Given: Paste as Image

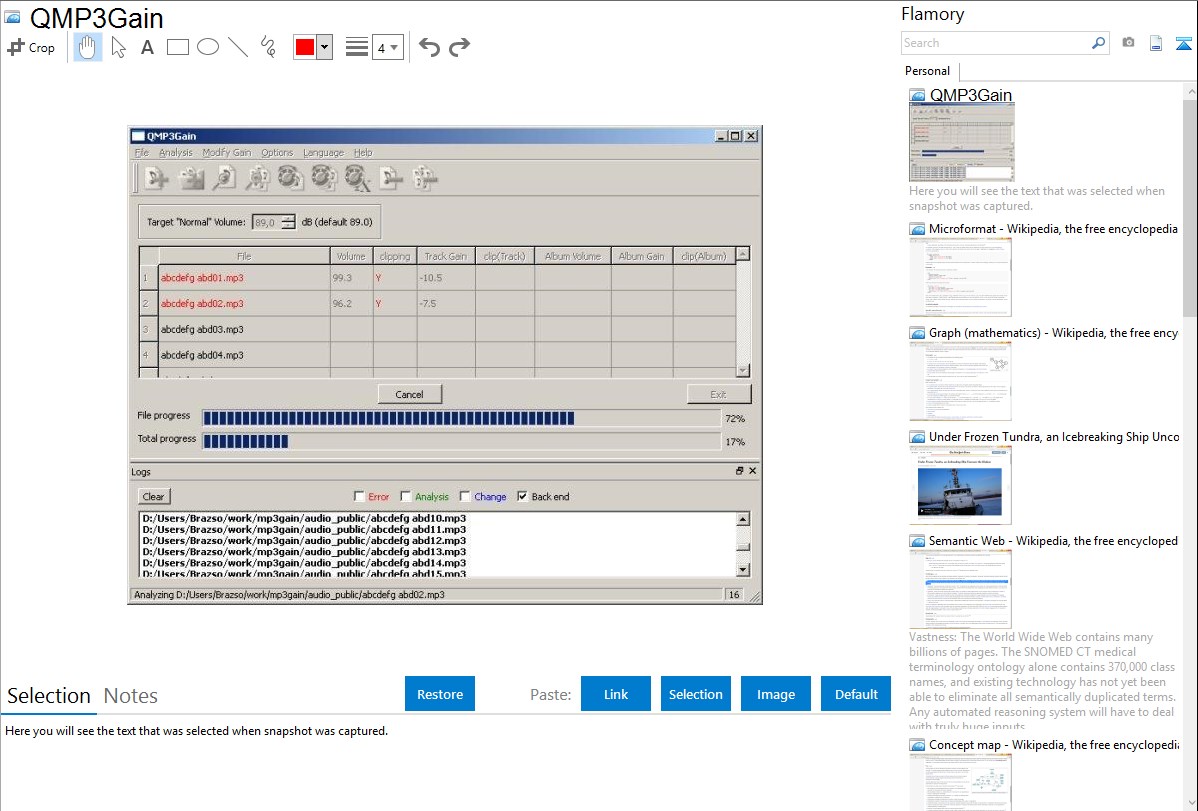Looking at the screenshot, I should [x=775, y=694].
